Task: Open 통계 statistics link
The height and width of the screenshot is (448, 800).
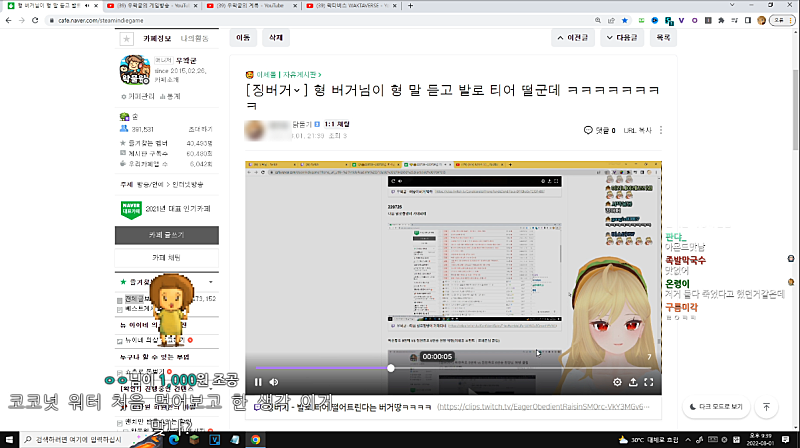Action: [170, 96]
